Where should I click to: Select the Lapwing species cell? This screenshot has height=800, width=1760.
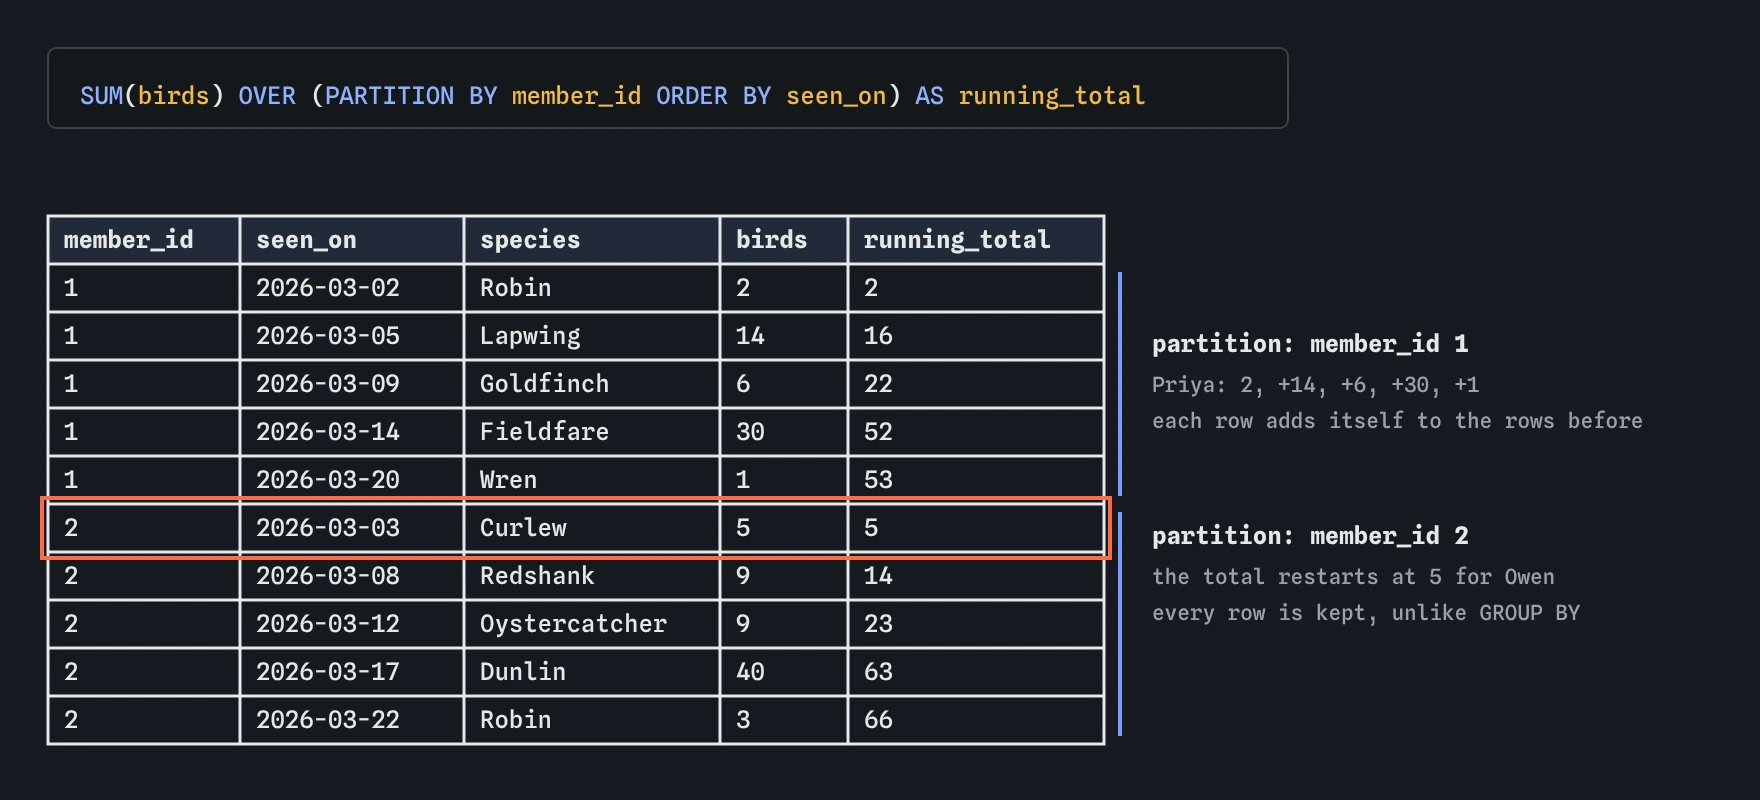[x=592, y=336]
